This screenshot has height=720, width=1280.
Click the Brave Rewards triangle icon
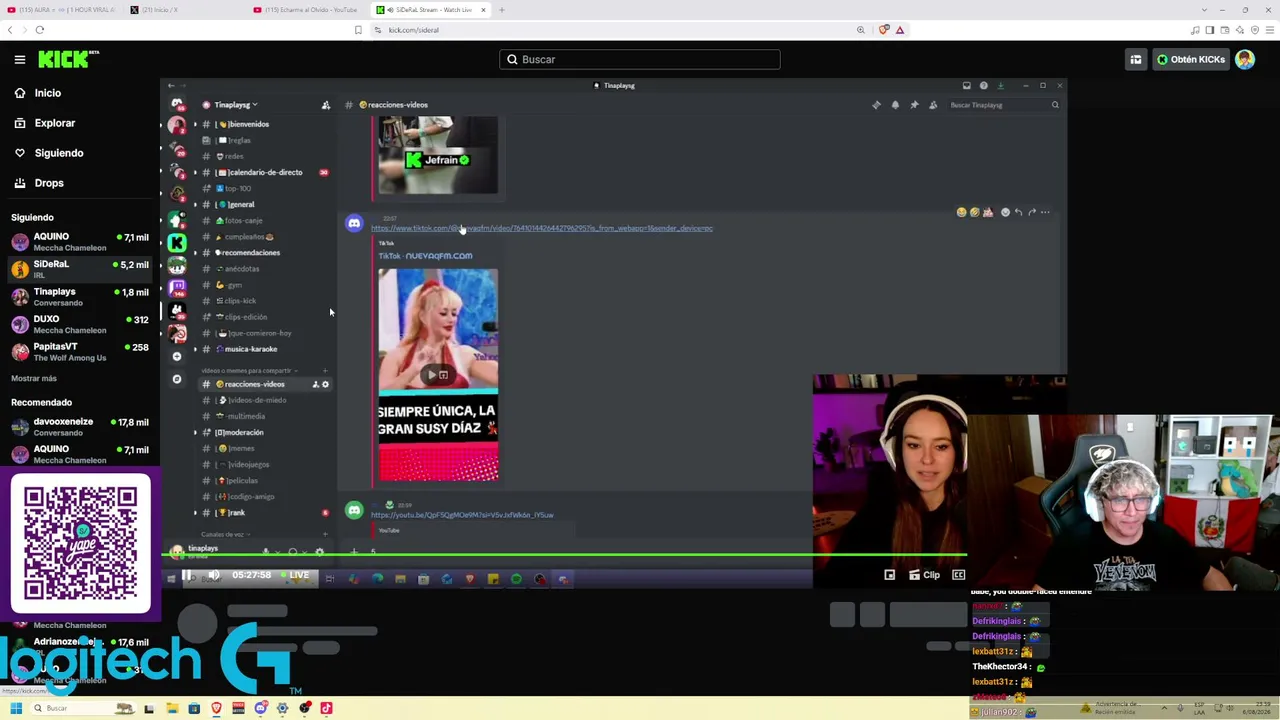[900, 30]
